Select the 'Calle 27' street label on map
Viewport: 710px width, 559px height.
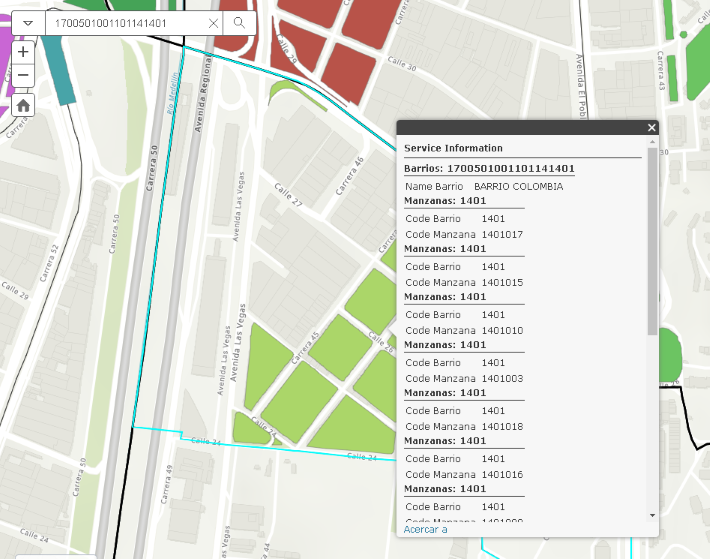coord(288,195)
